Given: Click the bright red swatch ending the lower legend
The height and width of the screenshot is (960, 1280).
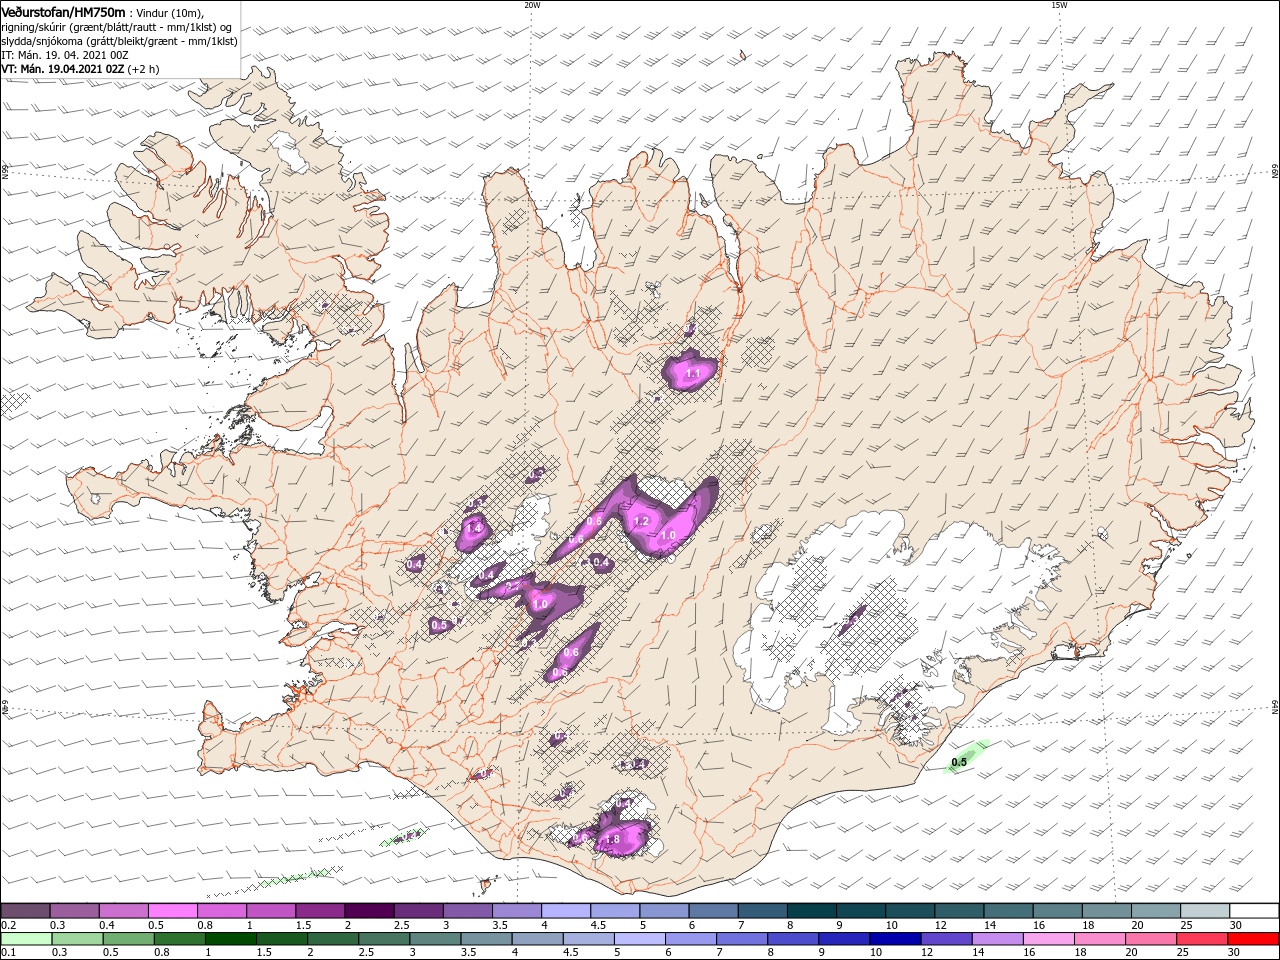Looking at the screenshot, I should tap(1254, 939).
